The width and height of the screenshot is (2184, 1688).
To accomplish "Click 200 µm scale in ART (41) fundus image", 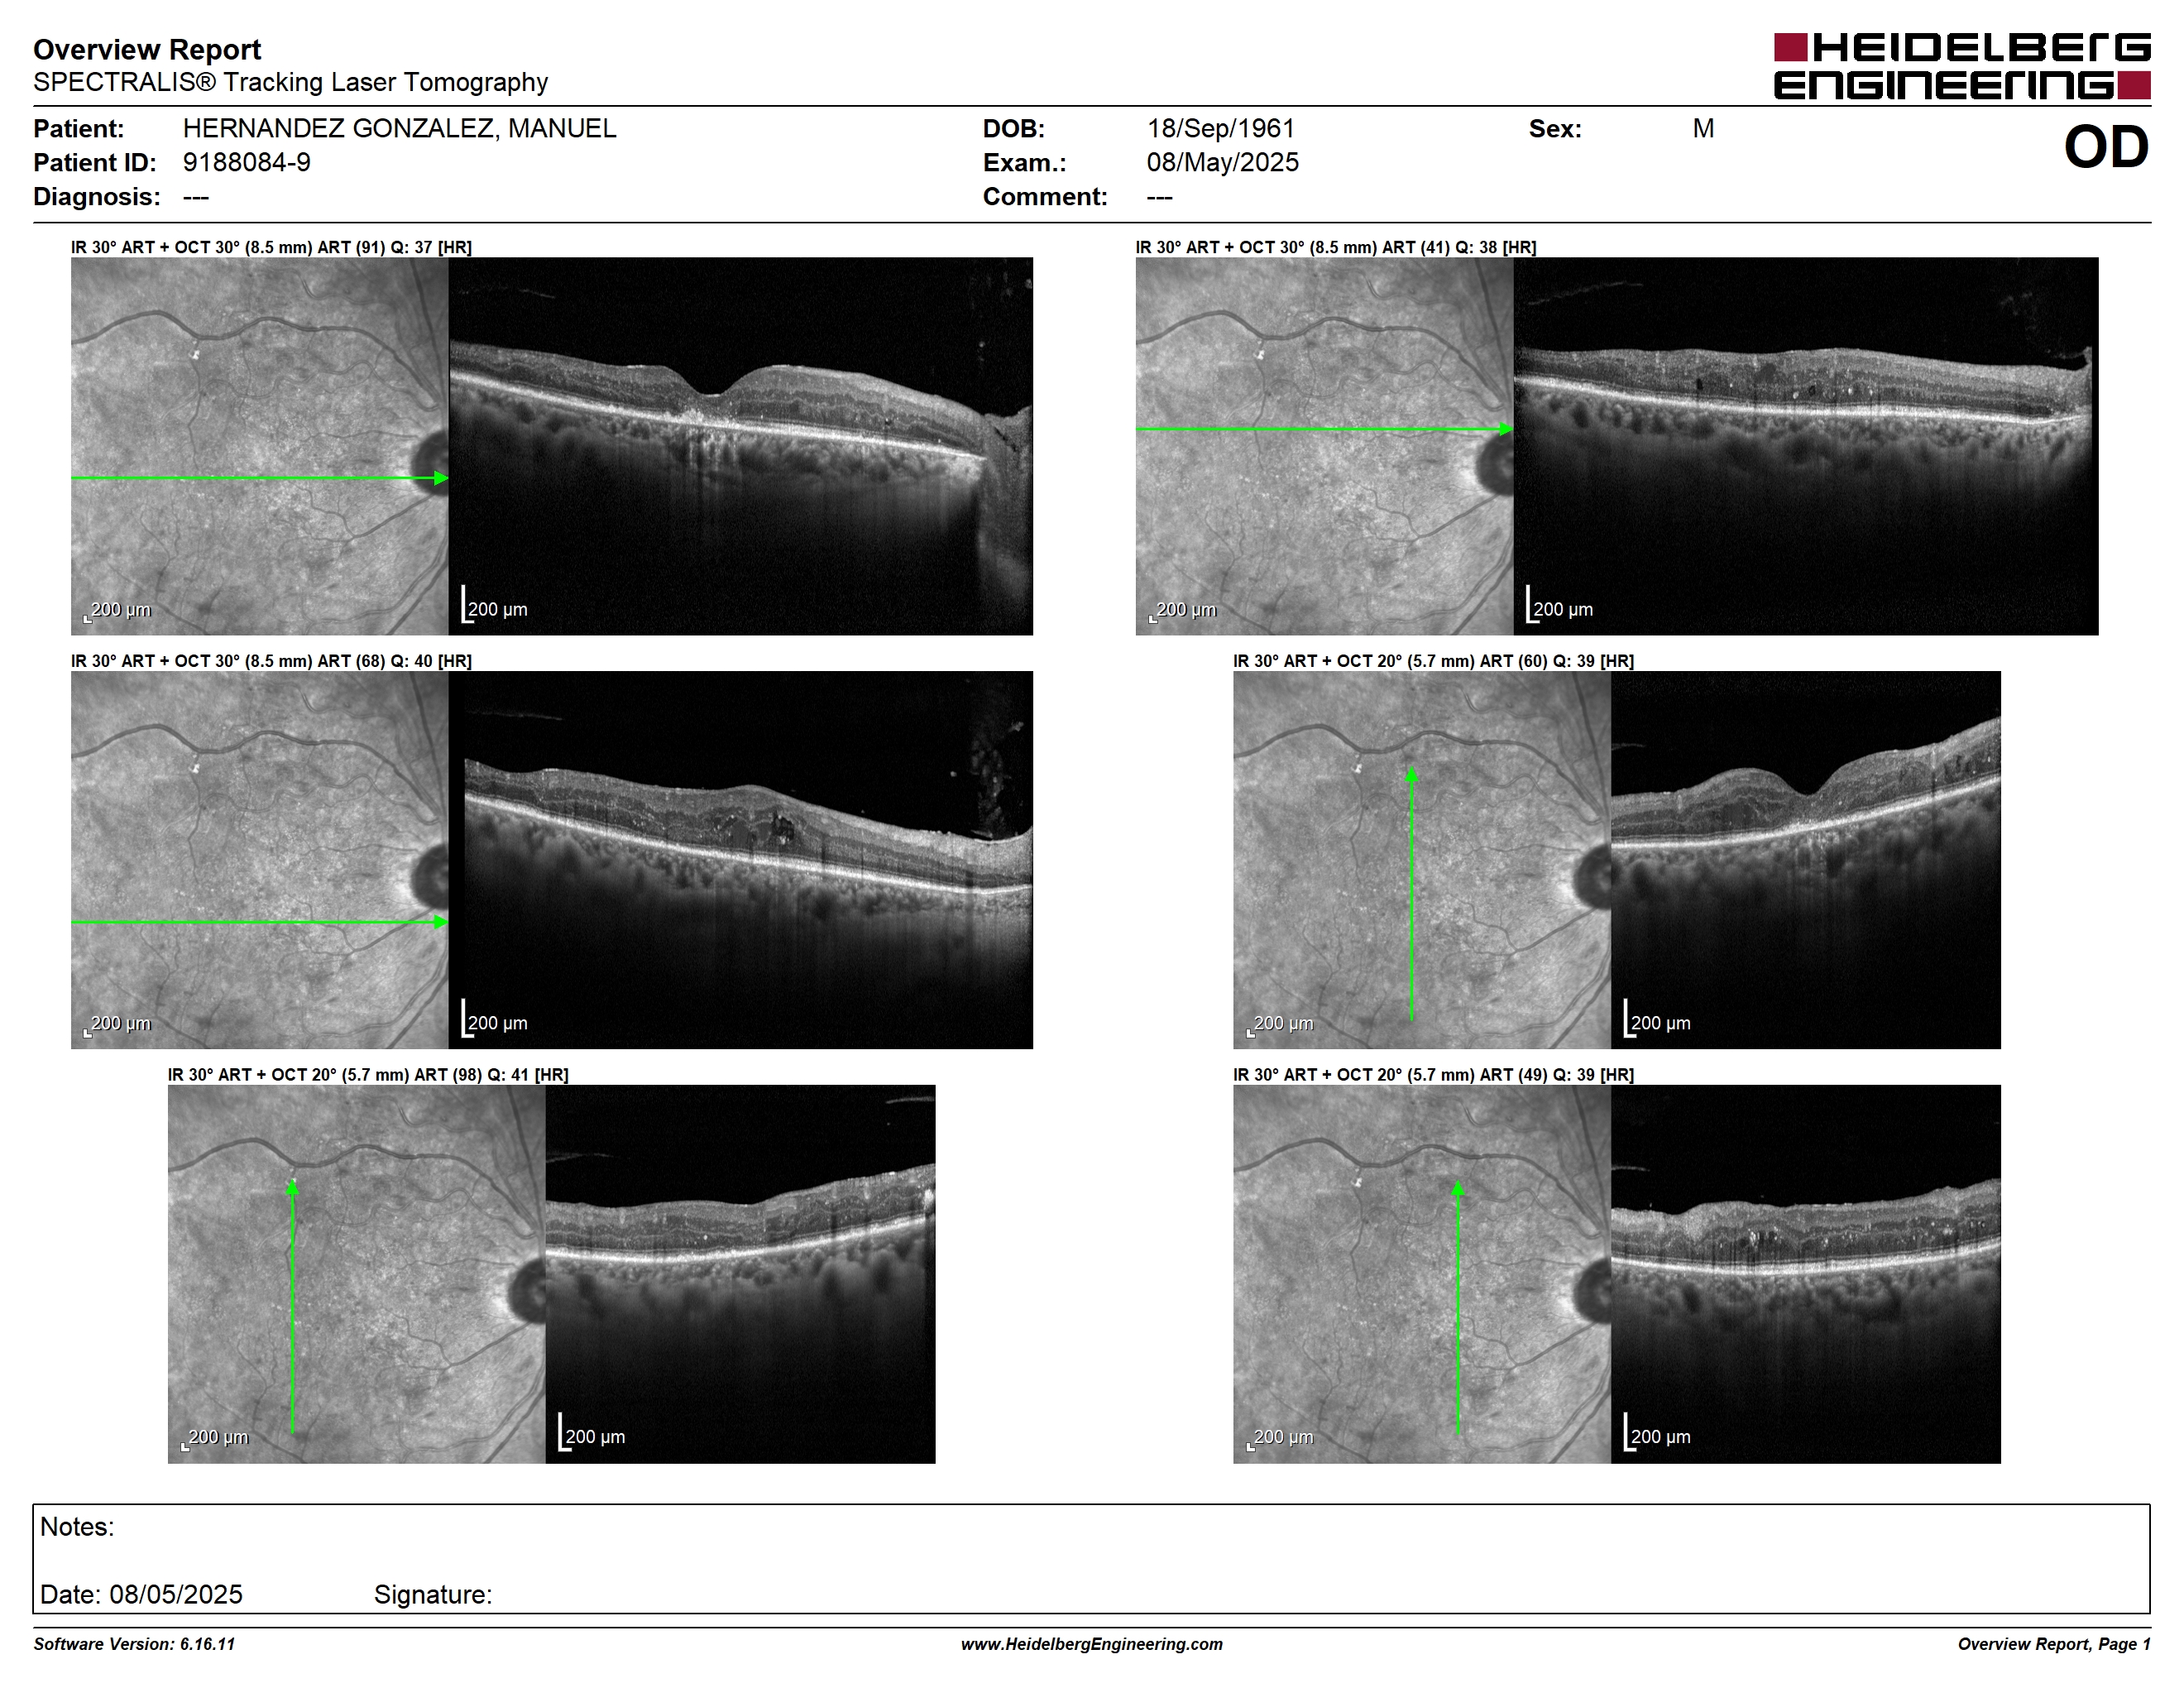I will 1182,610.
